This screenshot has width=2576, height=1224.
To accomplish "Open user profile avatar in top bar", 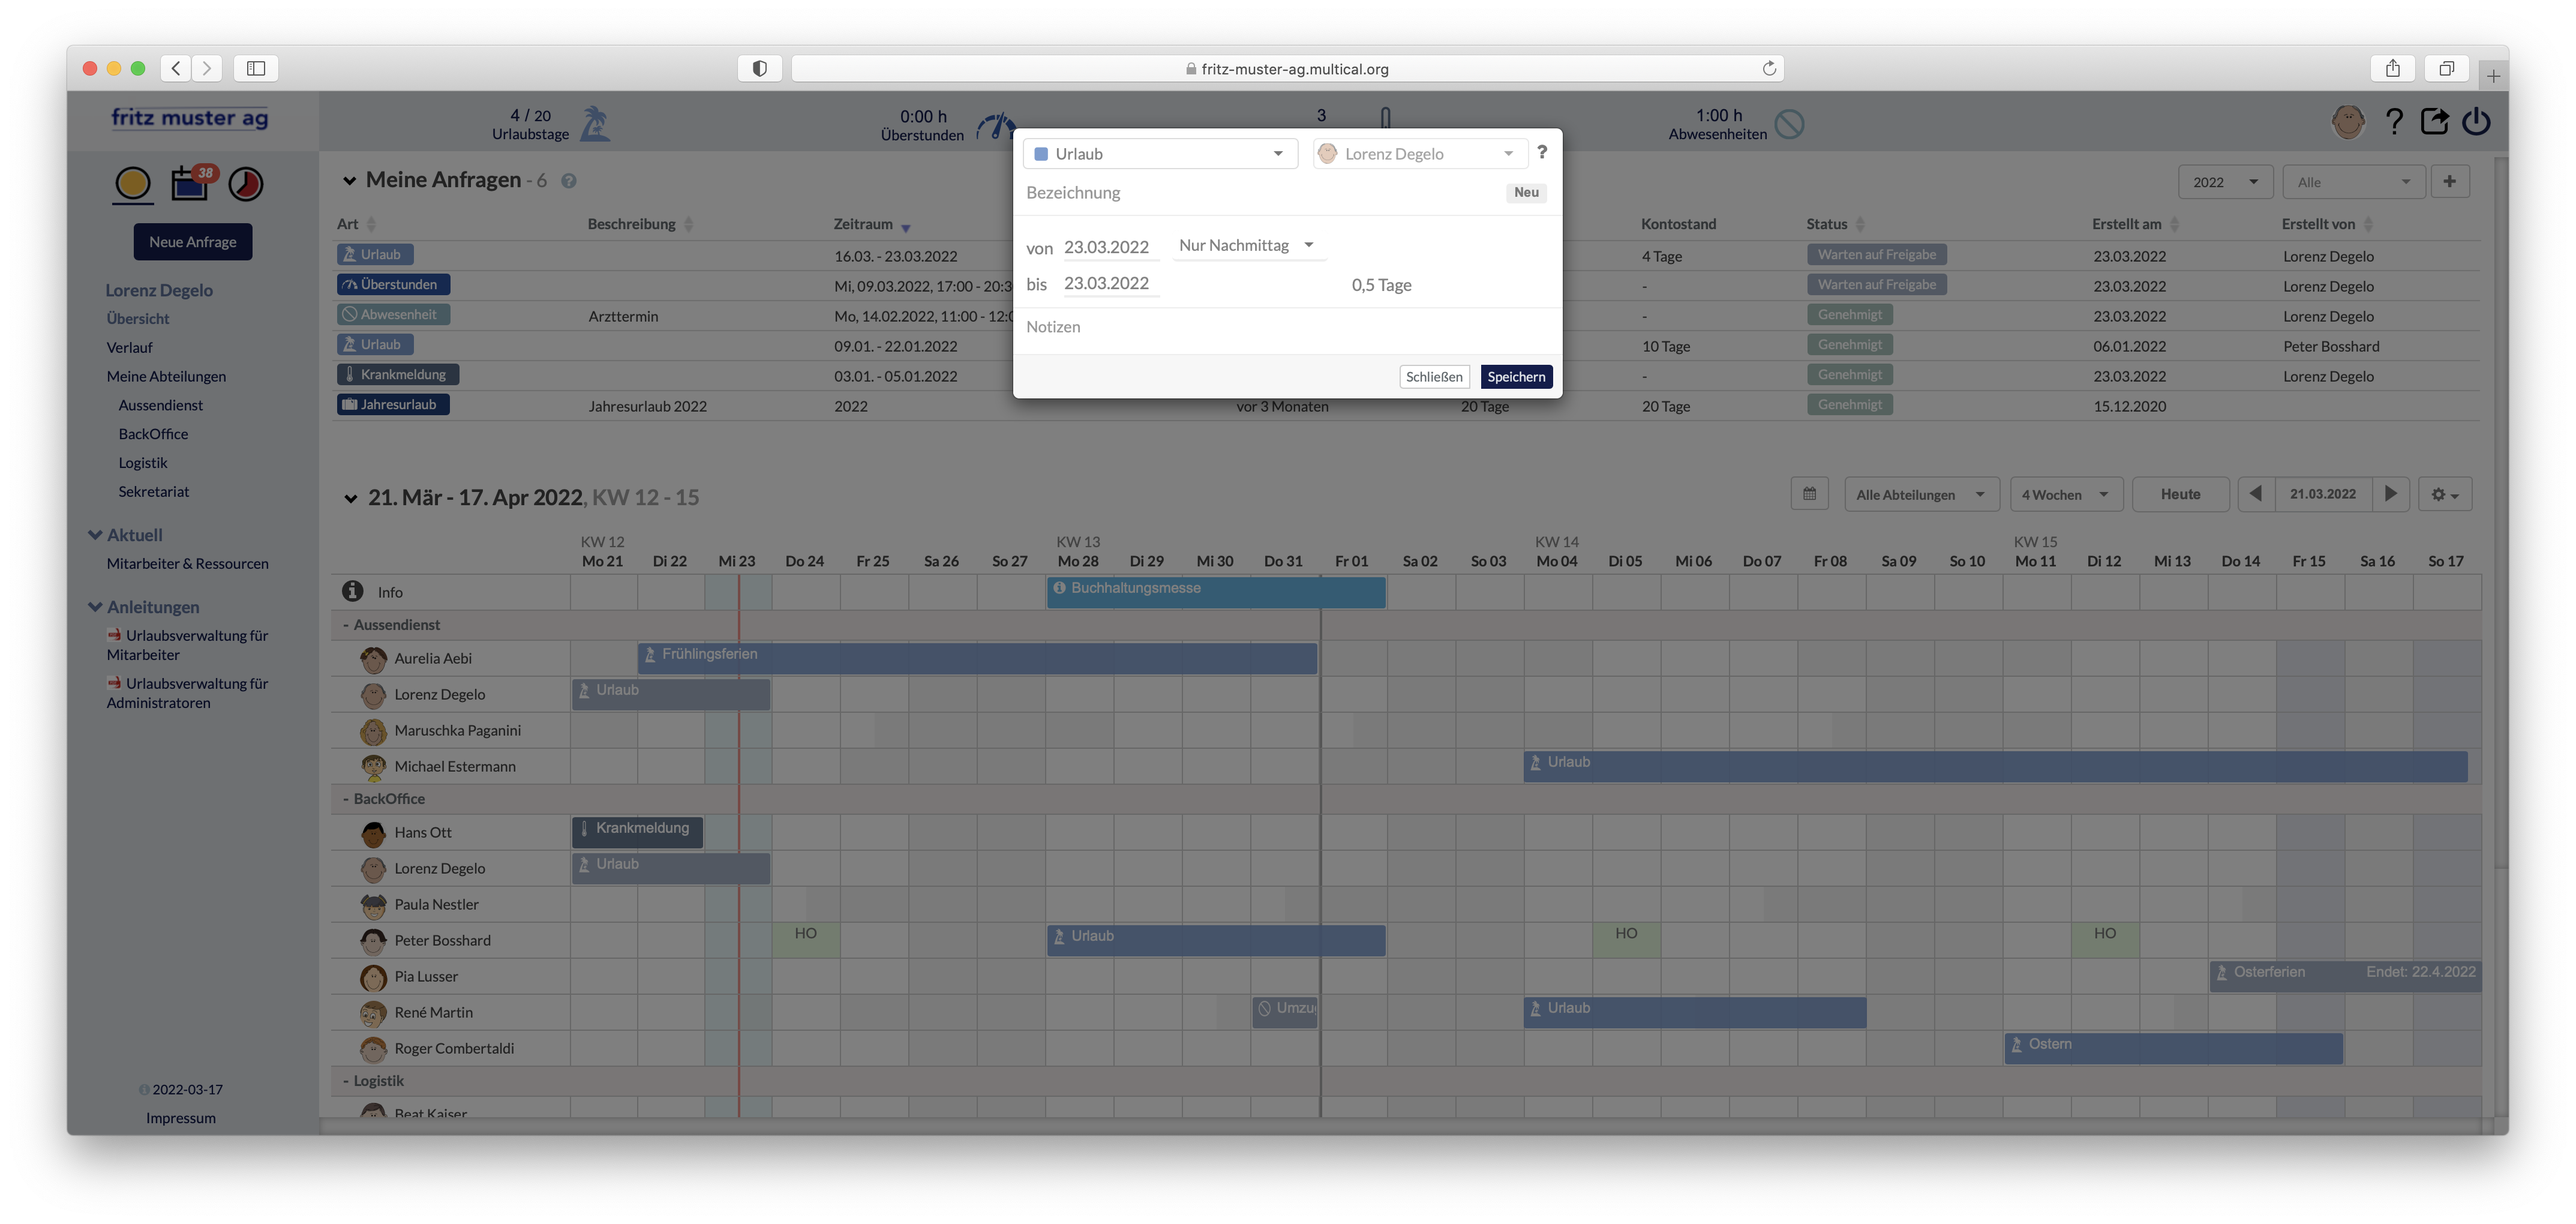I will point(2347,122).
